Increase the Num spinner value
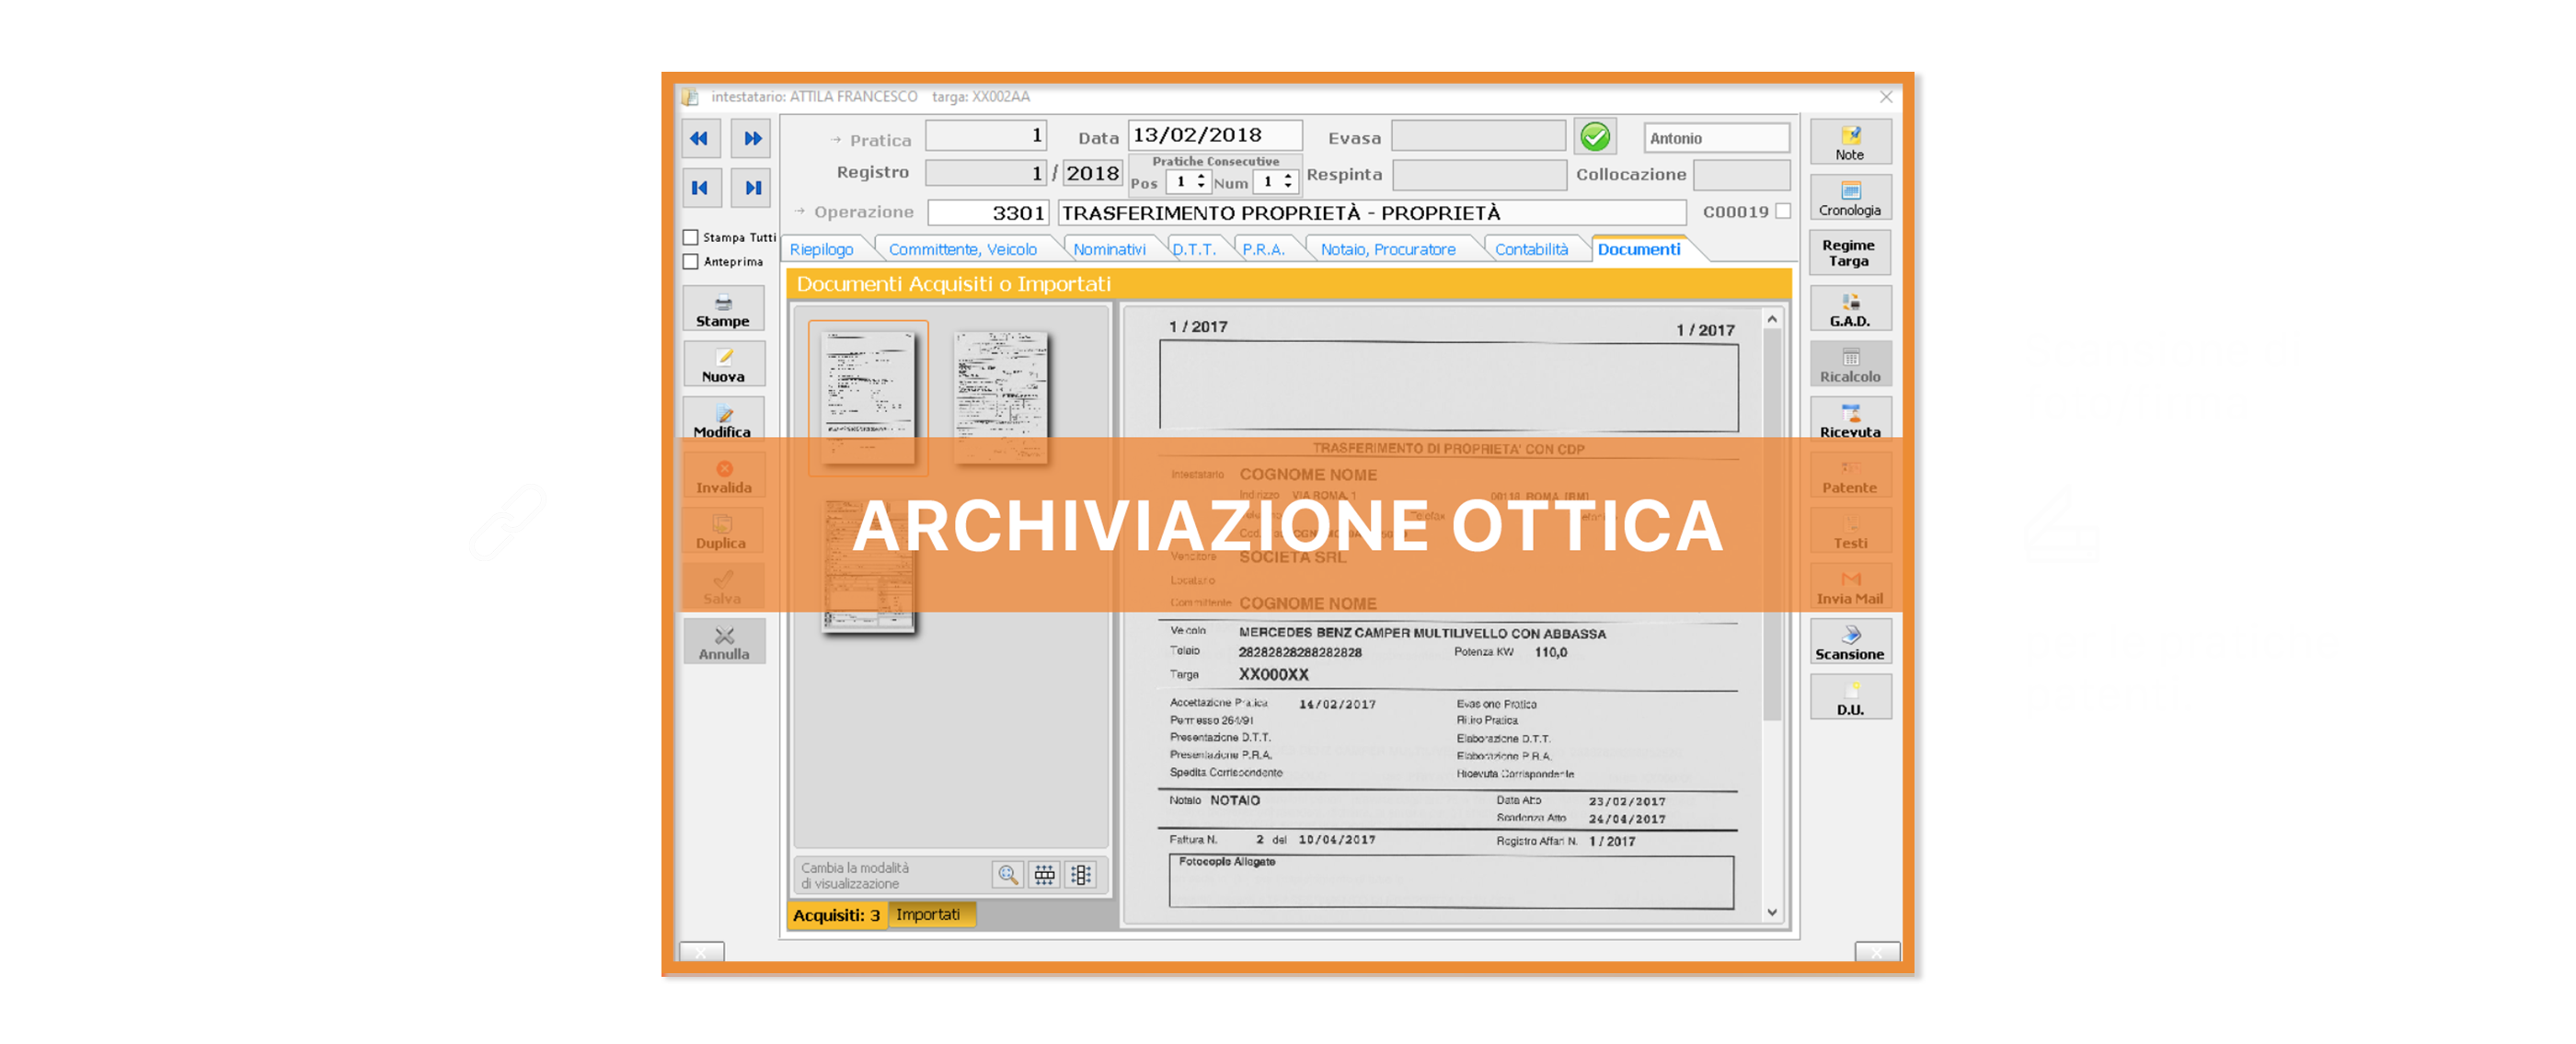Image resolution: width=2576 pixels, height=1044 pixels. 1288,177
